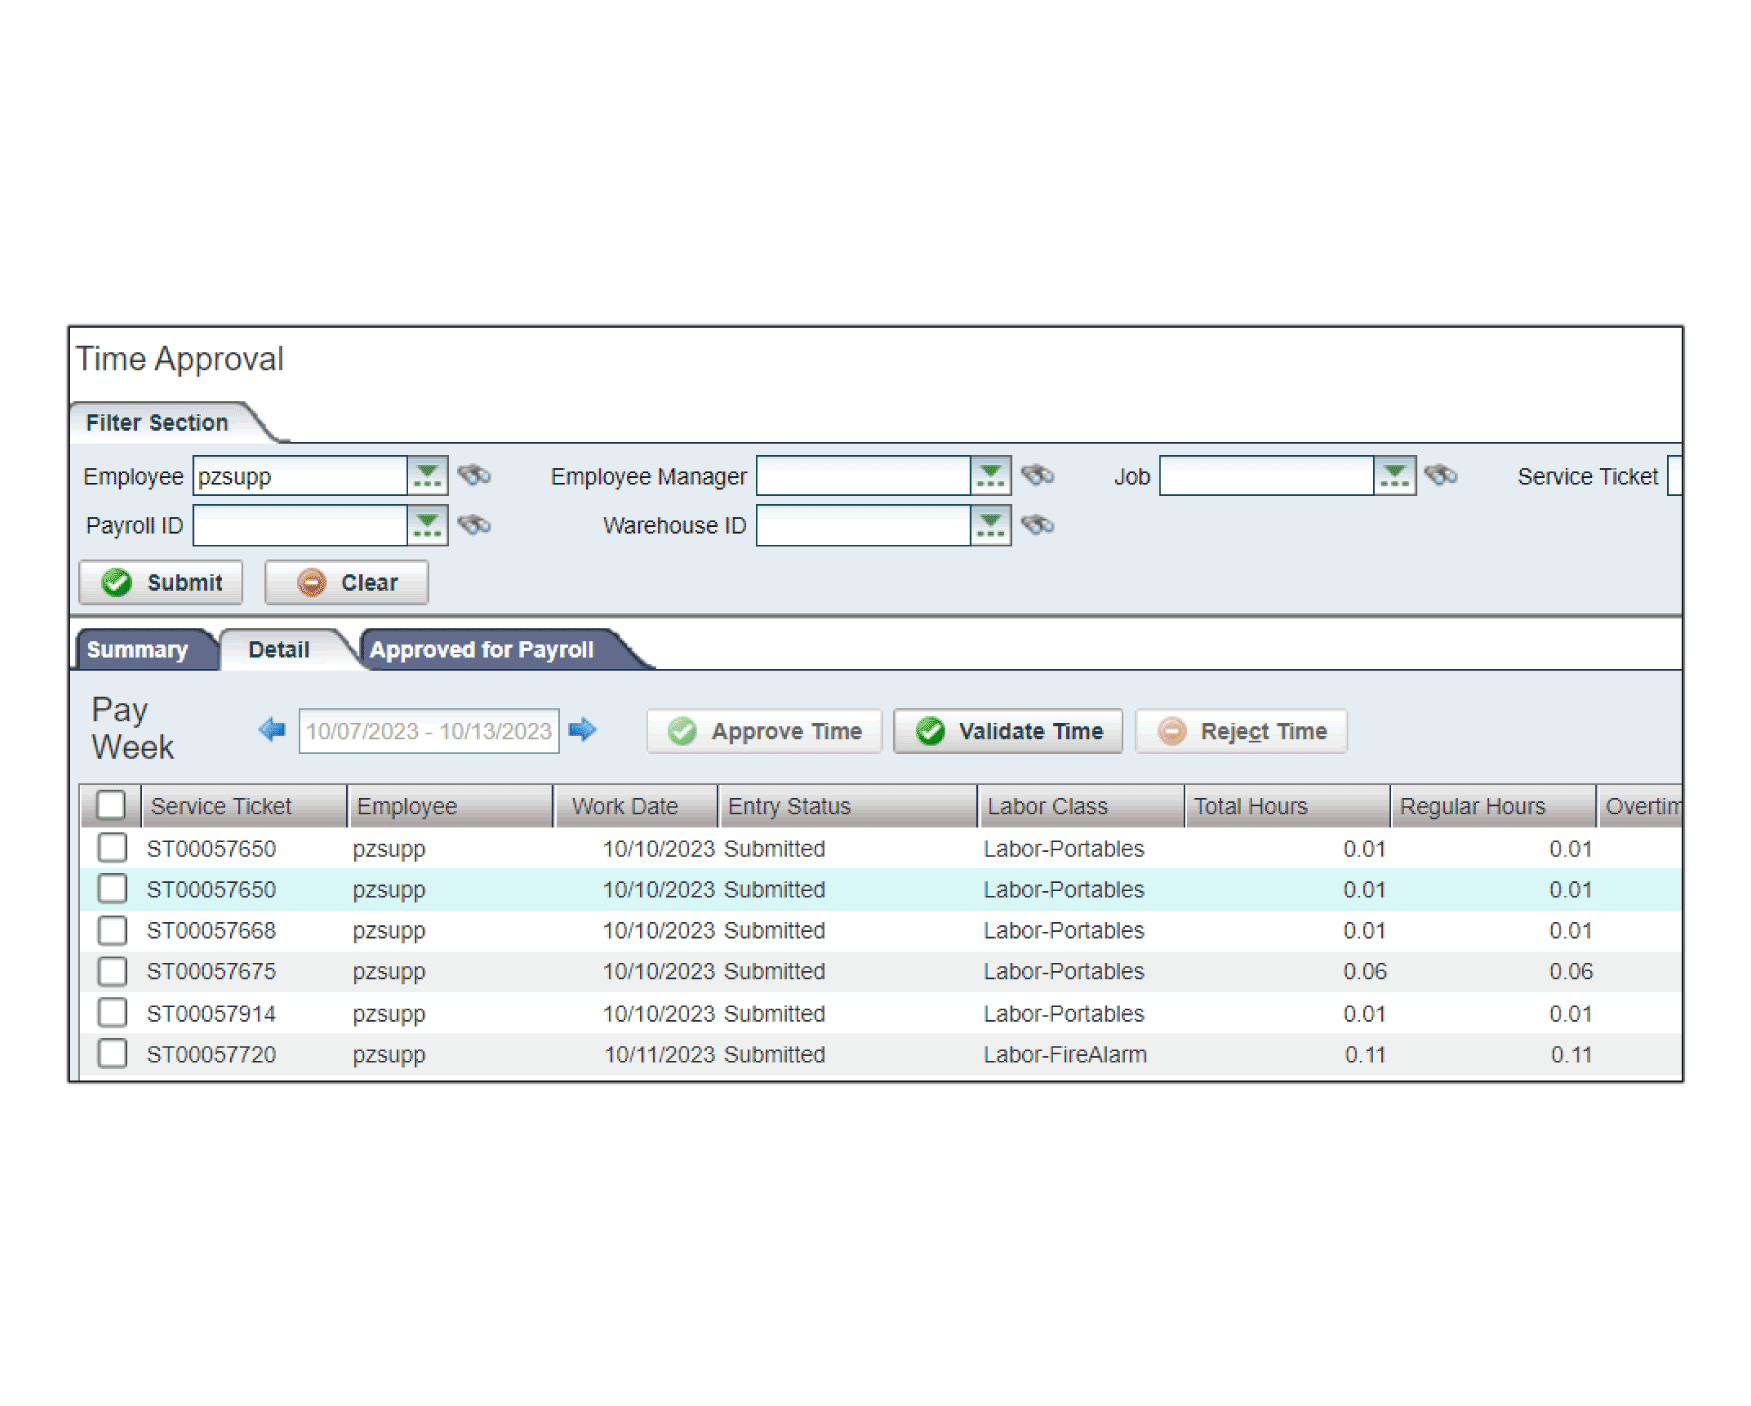Click the Reject Time button
This screenshot has height=1406, width=1751.
1241,731
